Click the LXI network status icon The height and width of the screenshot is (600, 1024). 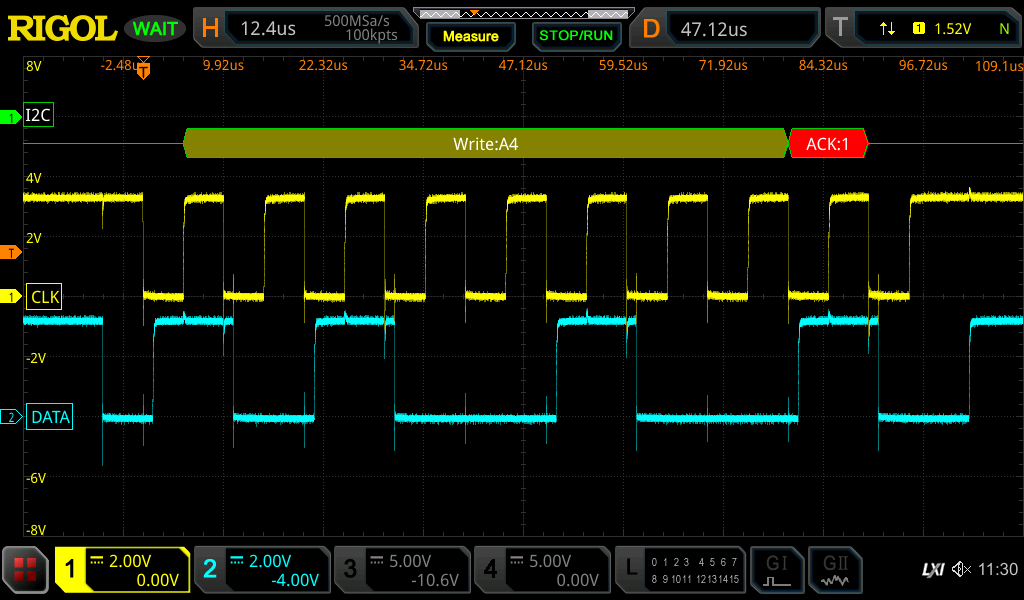932,570
